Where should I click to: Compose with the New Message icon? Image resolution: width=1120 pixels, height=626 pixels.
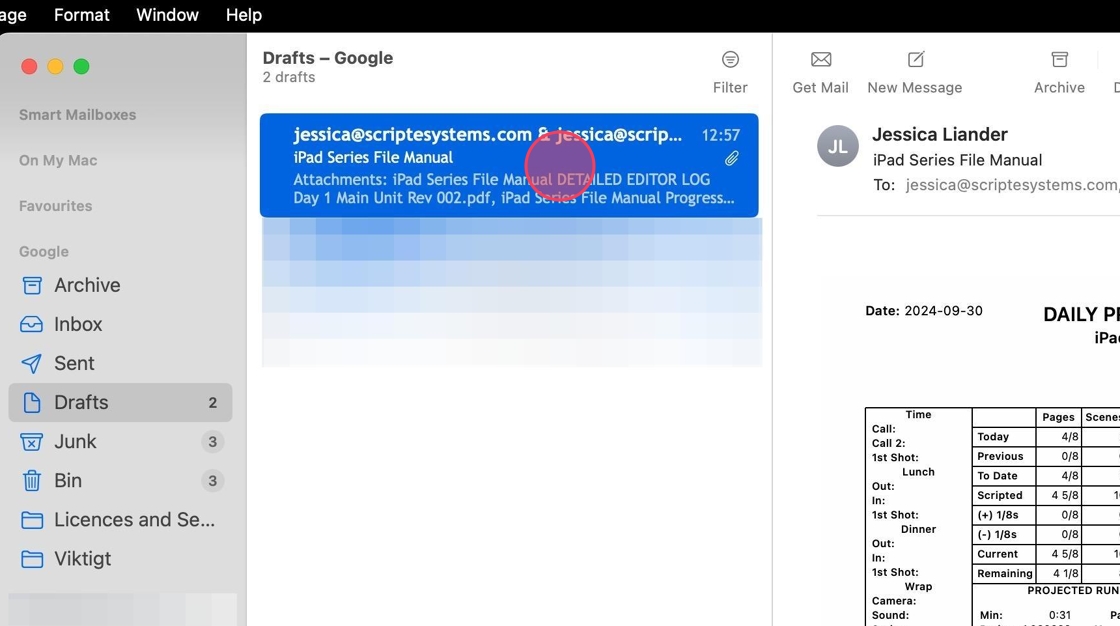[916, 59]
